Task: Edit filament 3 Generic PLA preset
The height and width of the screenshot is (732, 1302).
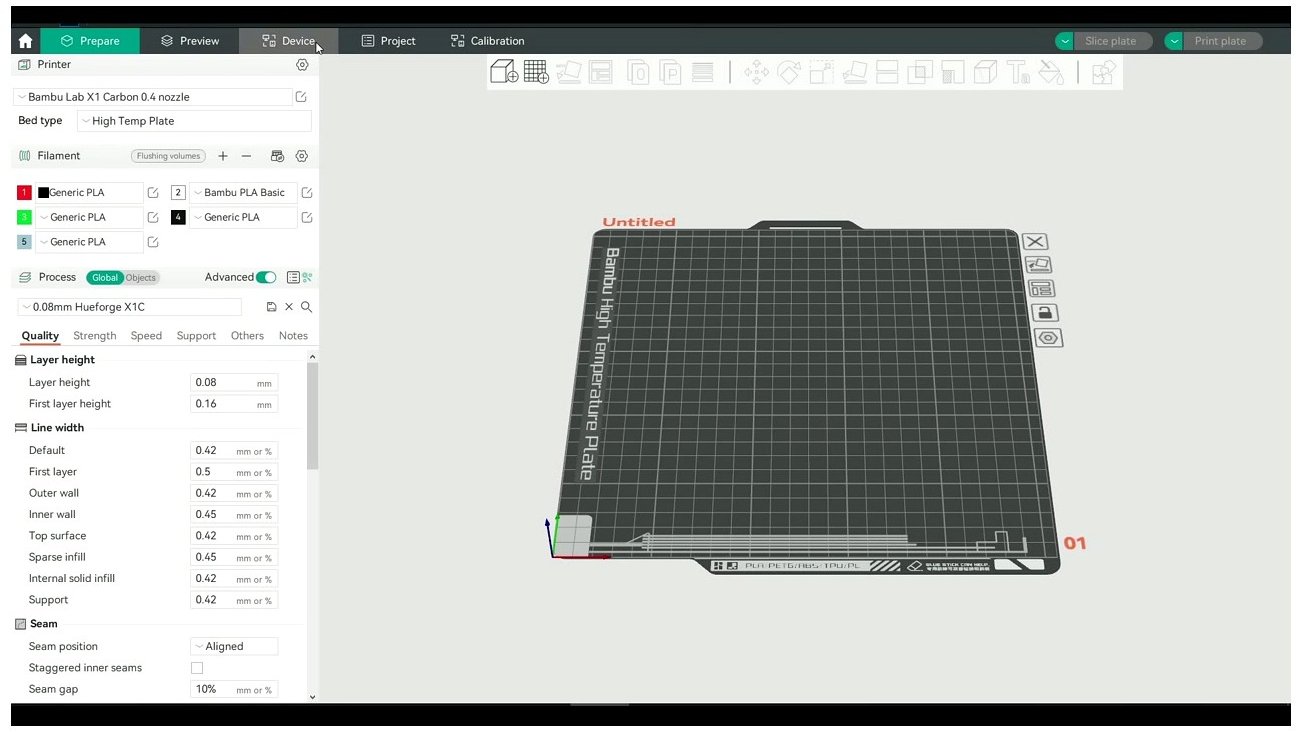Action: (153, 217)
